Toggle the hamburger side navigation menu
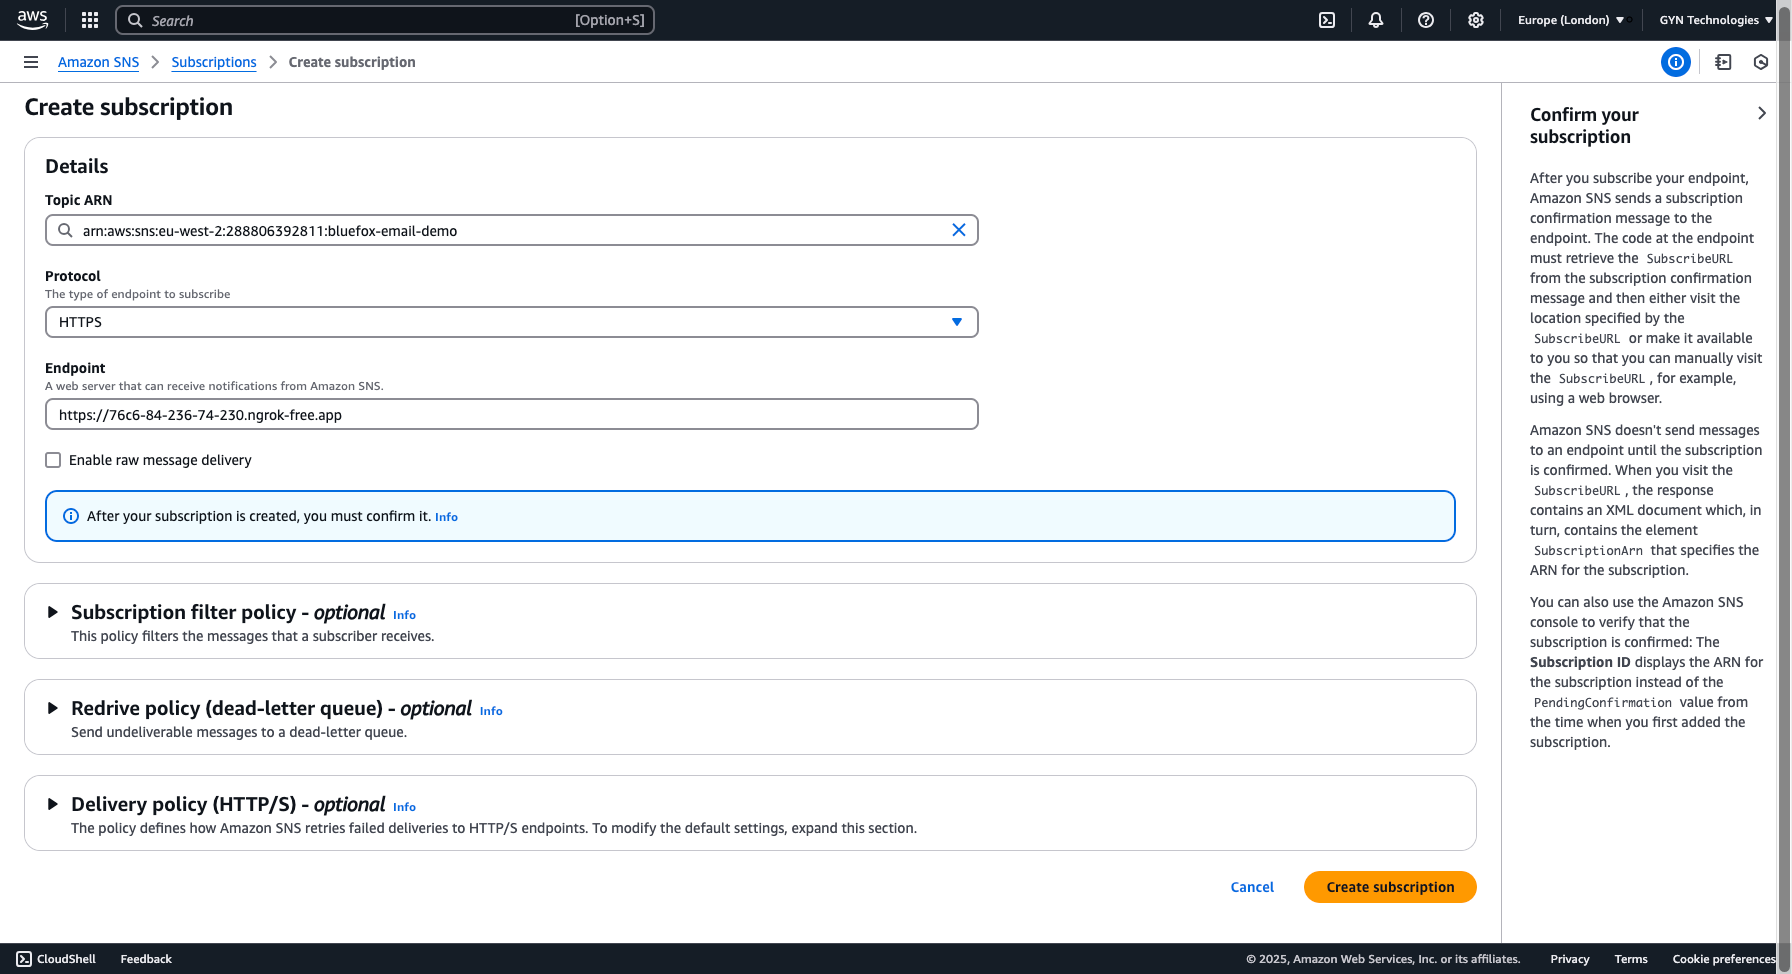The image size is (1792, 974). coord(31,62)
